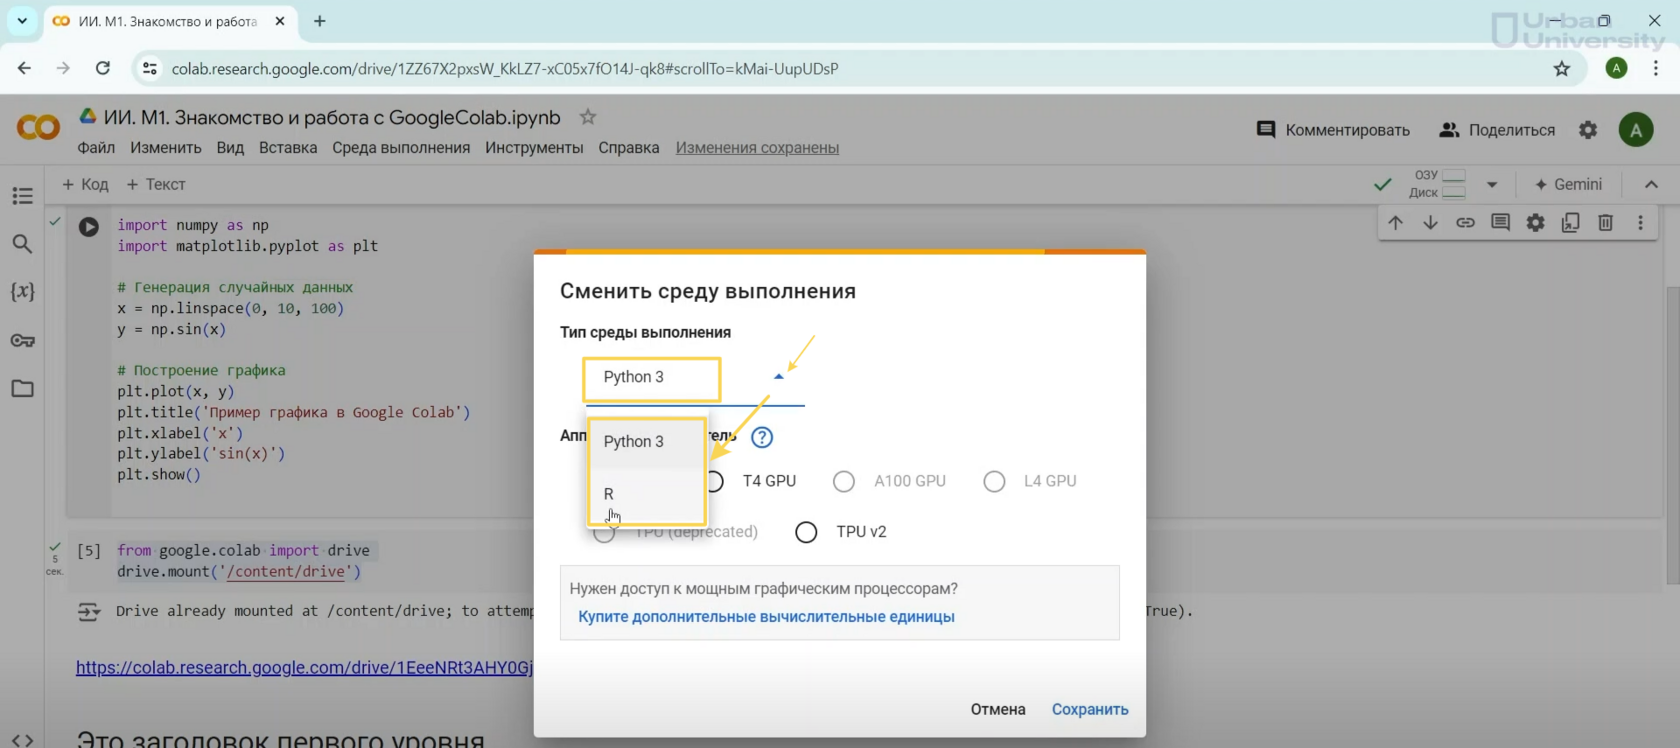
Task: Expand the RAM and Disk resources dropdown arrow
Action: point(1492,184)
